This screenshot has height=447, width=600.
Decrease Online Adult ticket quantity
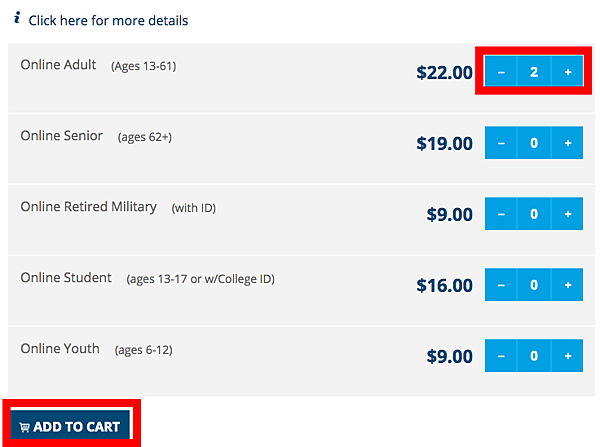[501, 72]
